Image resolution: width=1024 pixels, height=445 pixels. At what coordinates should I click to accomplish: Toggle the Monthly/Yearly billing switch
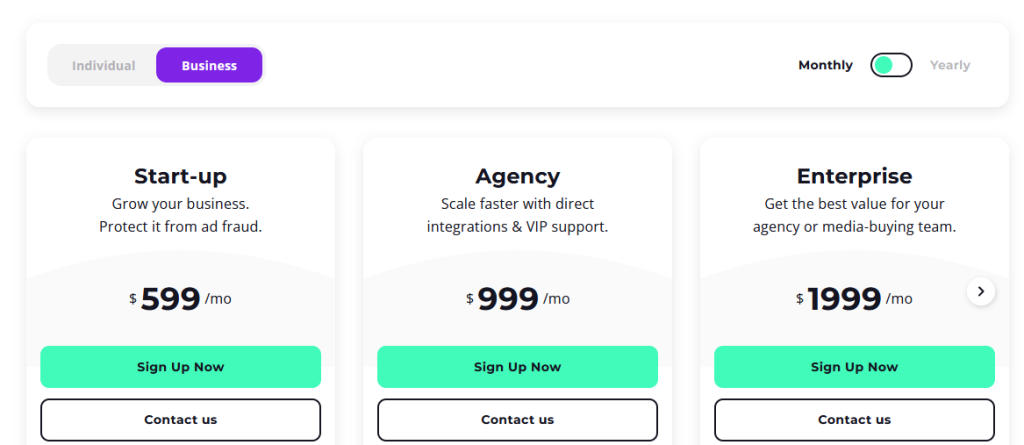(x=891, y=65)
